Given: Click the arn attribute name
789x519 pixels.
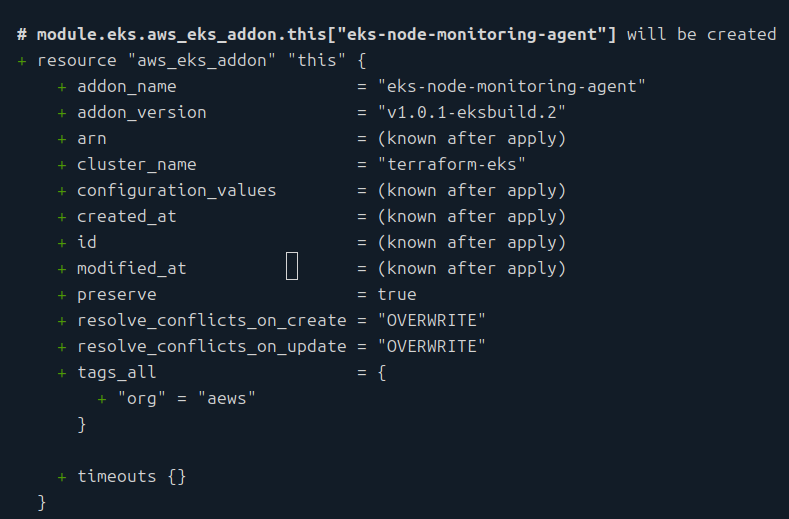Looking at the screenshot, I should (91, 138).
